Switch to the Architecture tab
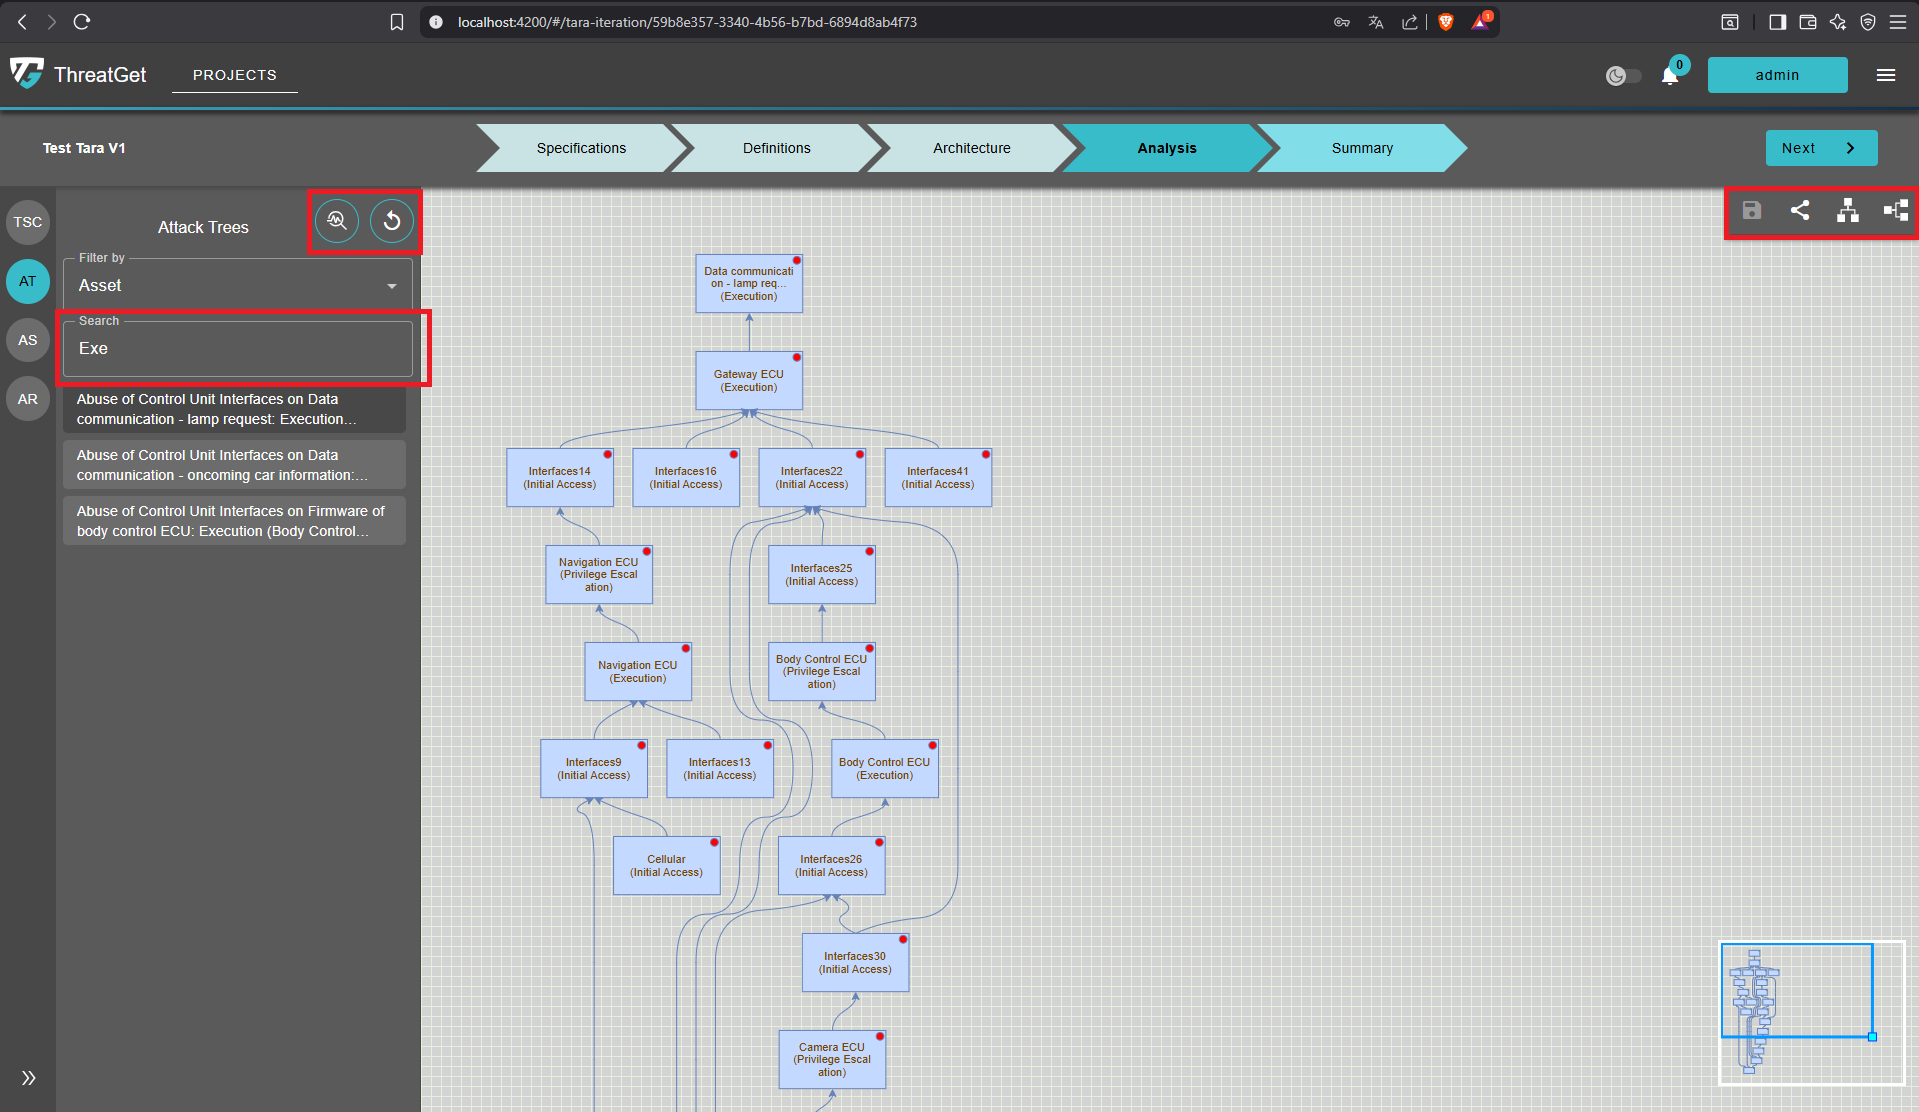 tap(970, 147)
